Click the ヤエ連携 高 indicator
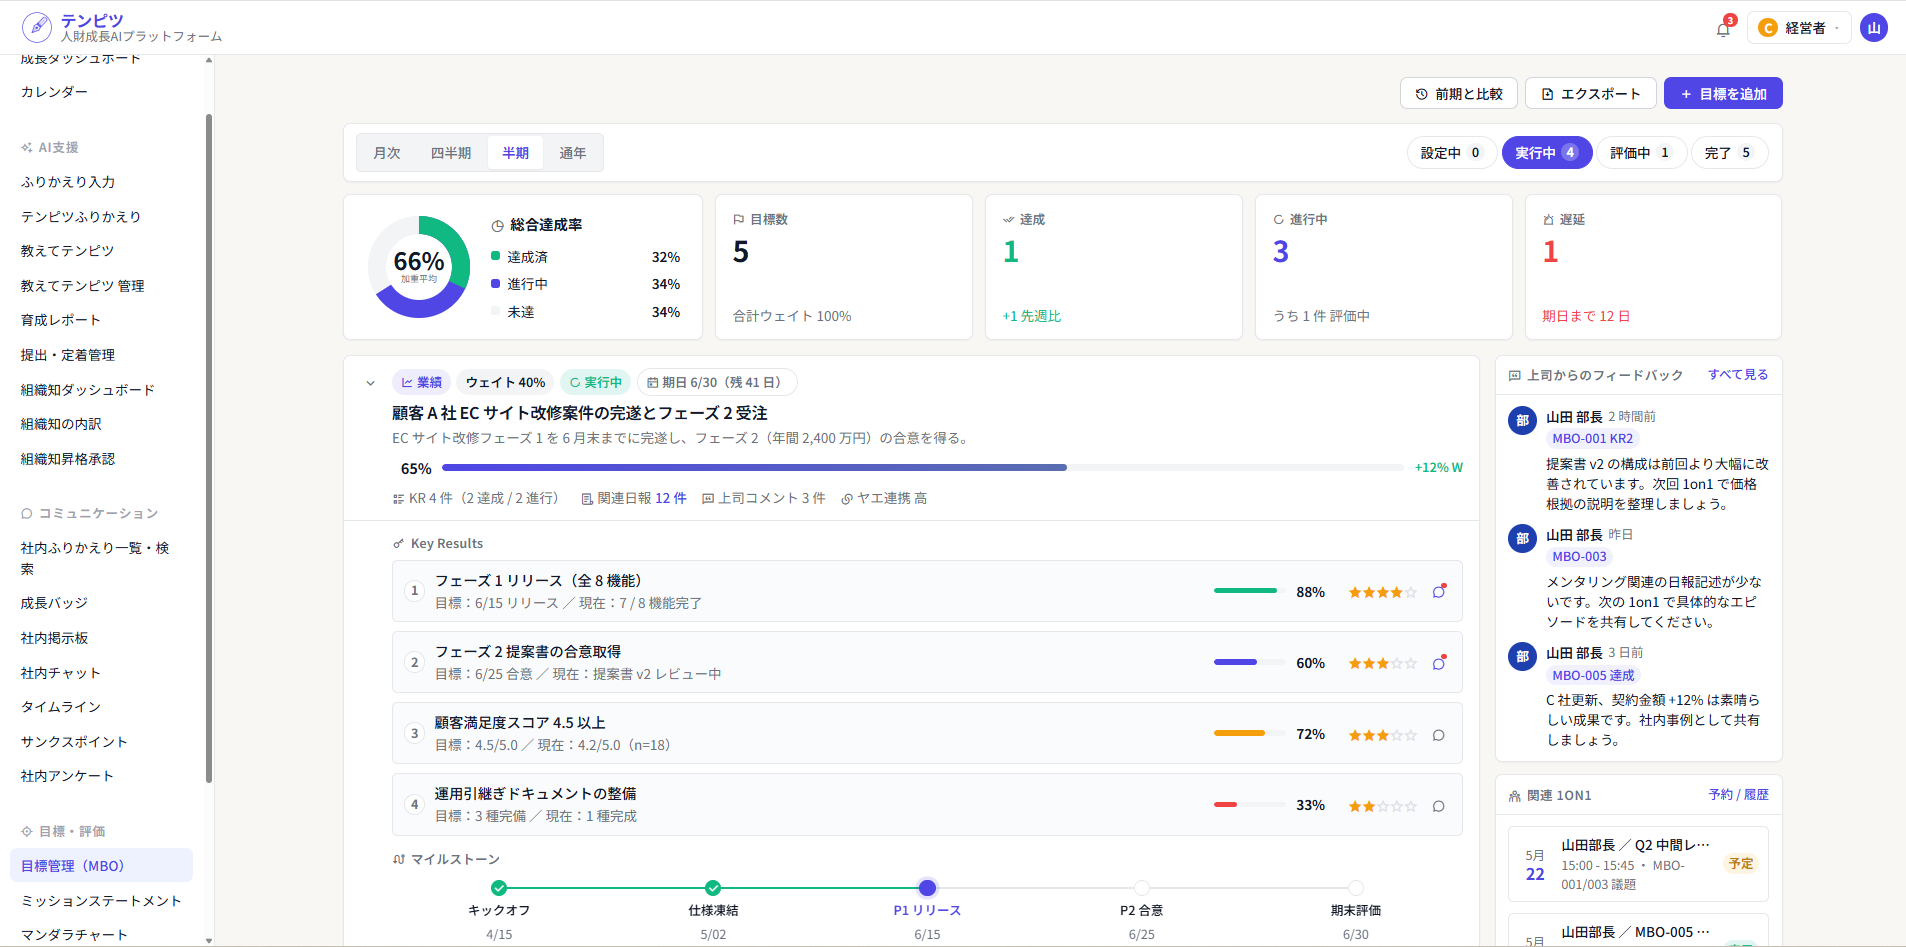The image size is (1906, 947). tap(884, 498)
